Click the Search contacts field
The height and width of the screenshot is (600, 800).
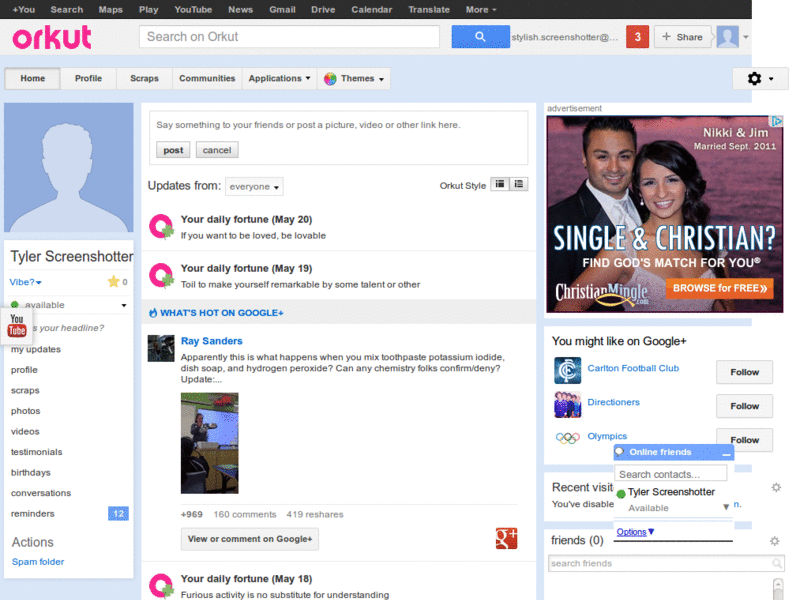click(670, 474)
